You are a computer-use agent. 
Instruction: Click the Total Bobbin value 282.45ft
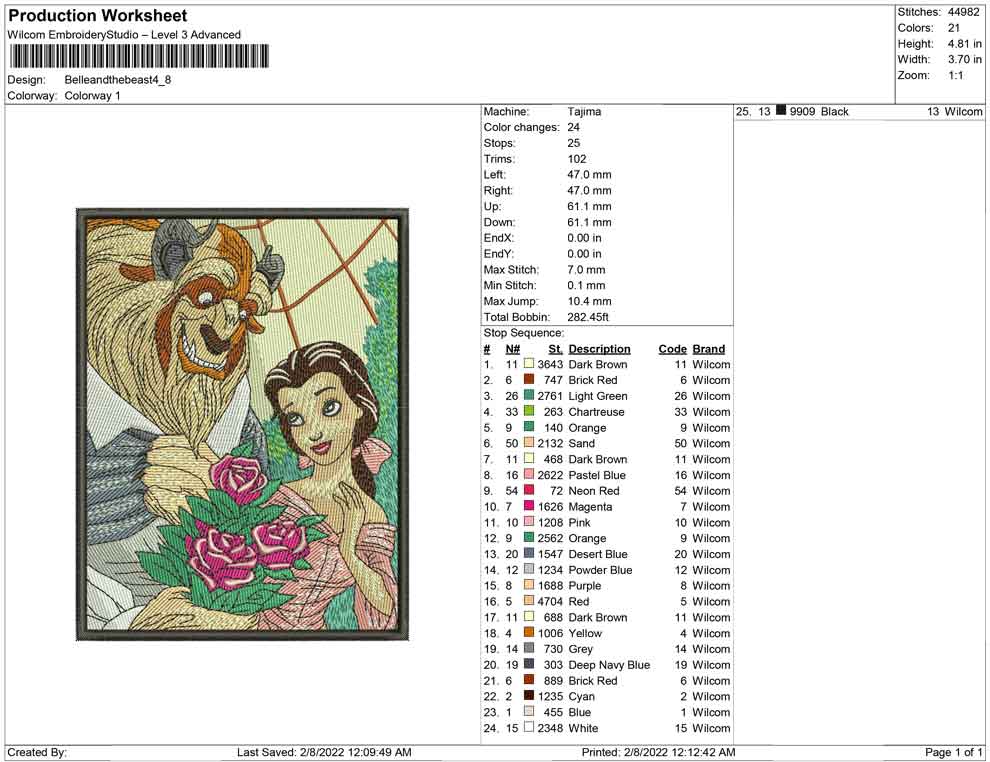pyautogui.click(x=588, y=317)
